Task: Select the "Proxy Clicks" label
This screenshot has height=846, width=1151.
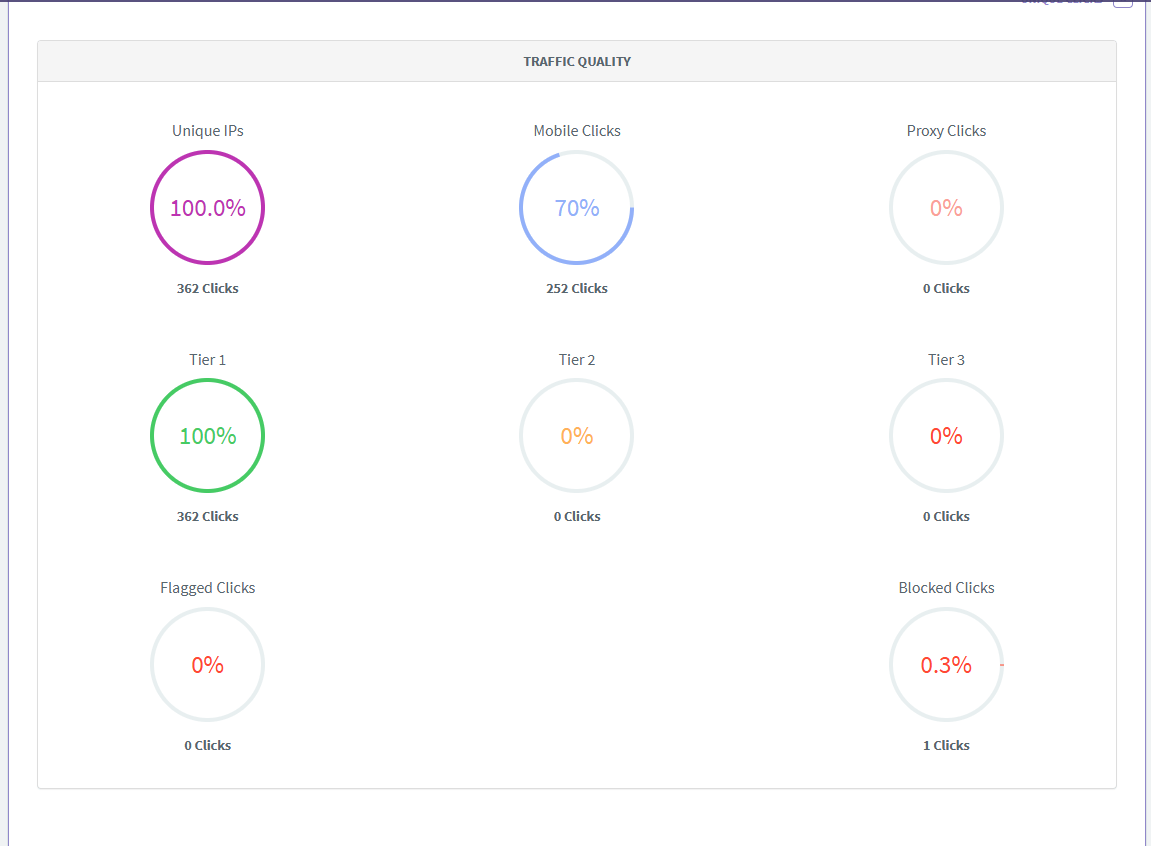Action: (x=946, y=131)
